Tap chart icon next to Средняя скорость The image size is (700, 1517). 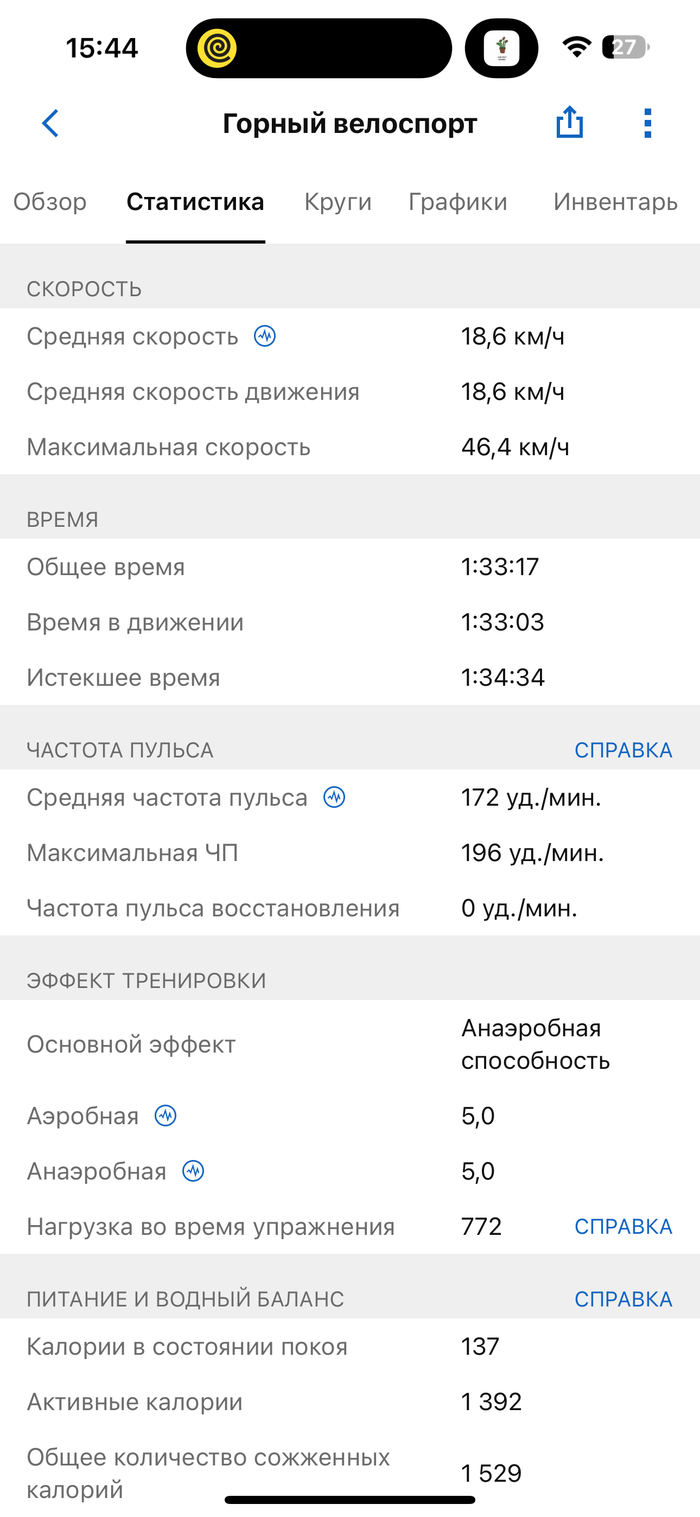click(264, 337)
